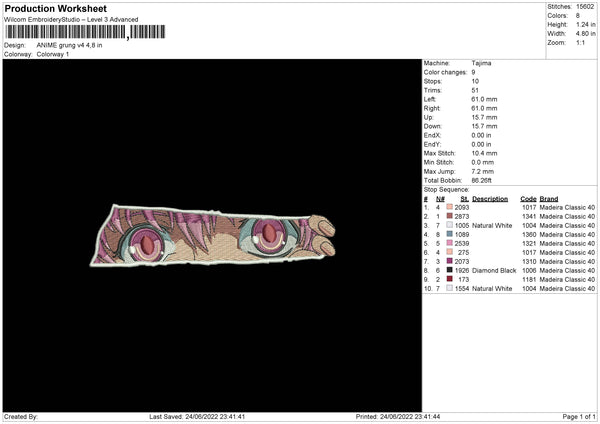Click stitch count 275 in stop 6
Viewport: 600px width, 424px height.
click(x=463, y=253)
